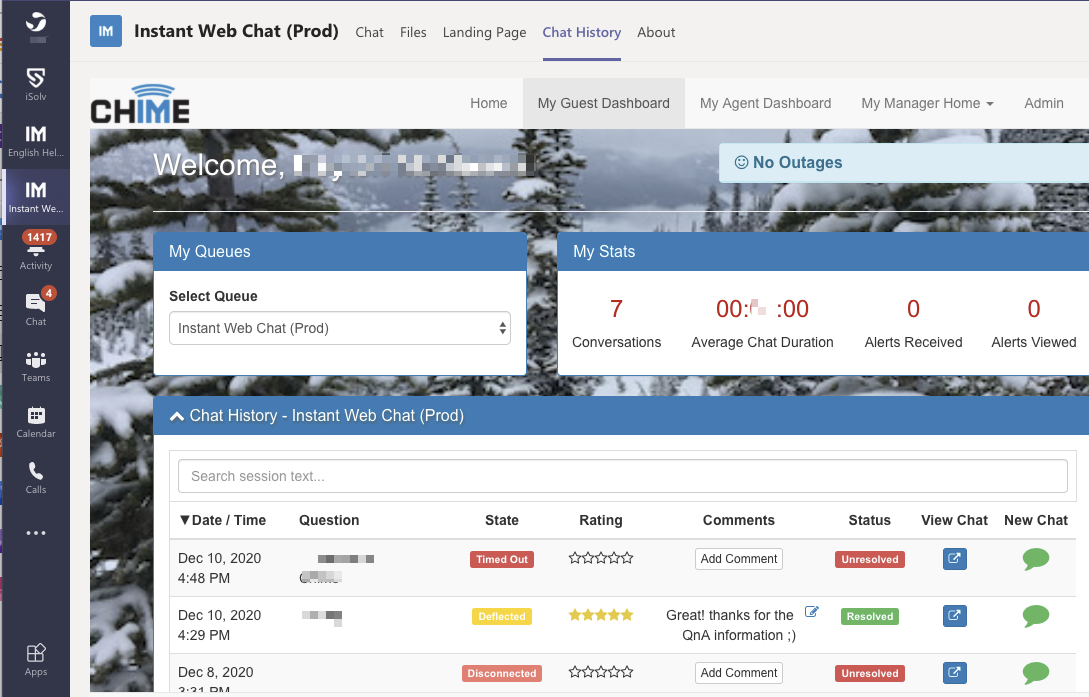Screen dimensions: 1089x697
Task: Start new chat from 4:48 PM row
Action: pyautogui.click(x=1036, y=559)
